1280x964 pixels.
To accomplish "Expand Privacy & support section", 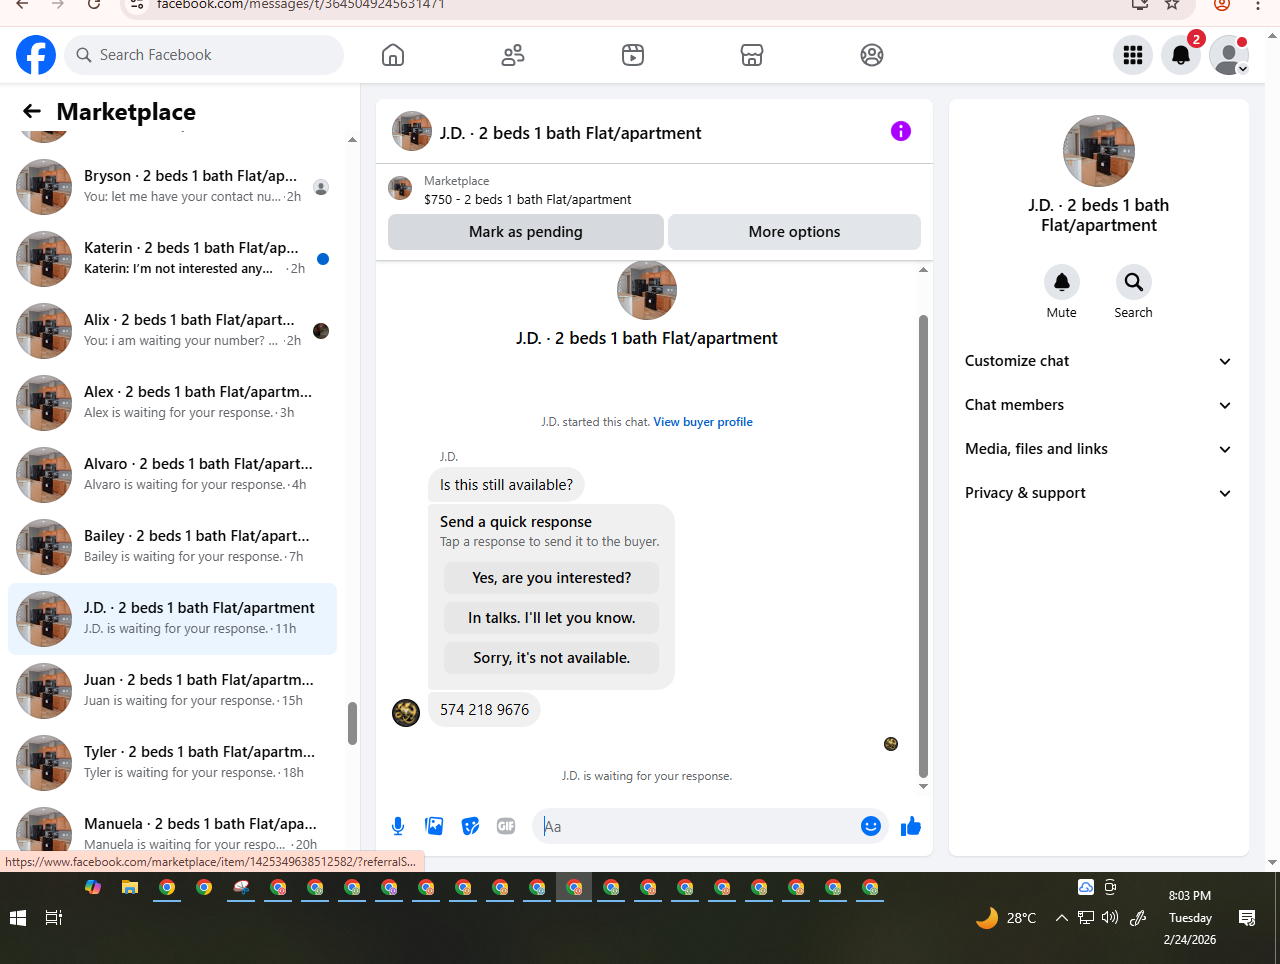I will pos(1098,493).
